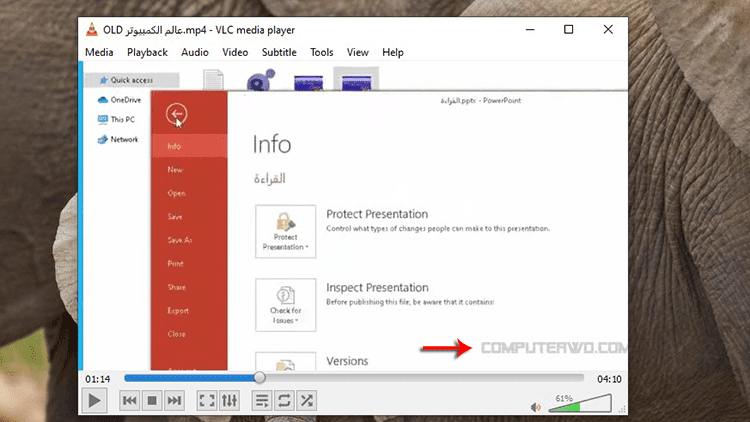This screenshot has height=422, width=750.
Task: Toggle random shuffle playback
Action: pyautogui.click(x=307, y=400)
